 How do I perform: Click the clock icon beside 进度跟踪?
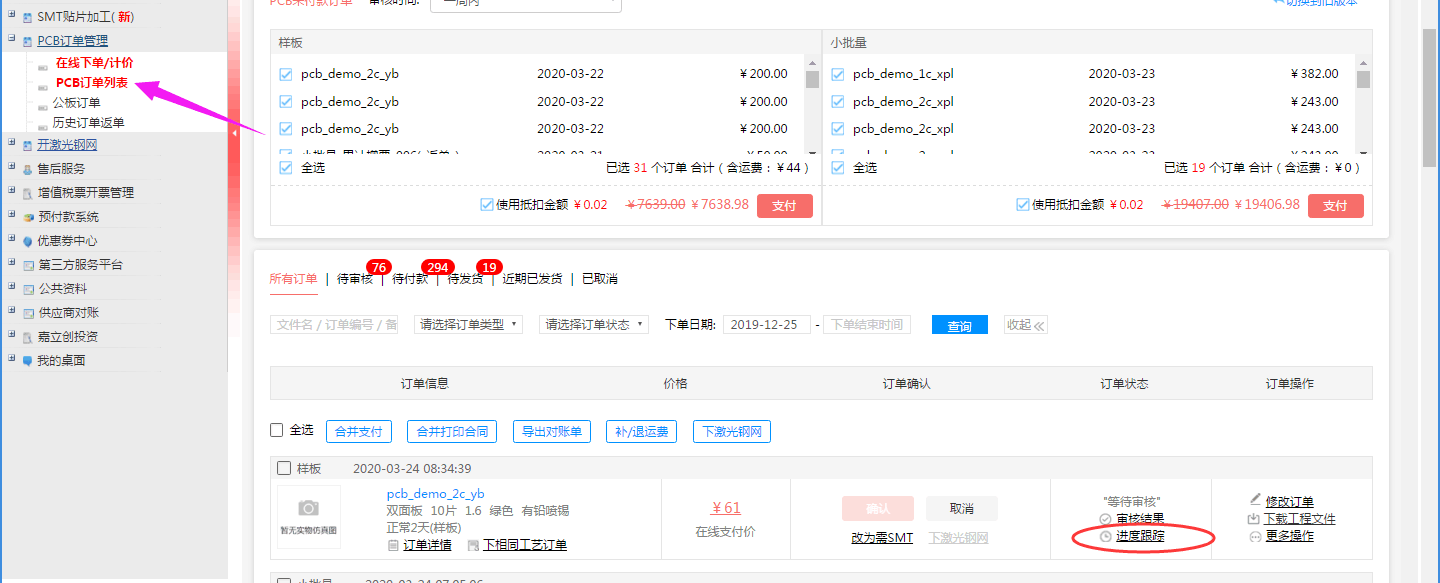click(x=1105, y=537)
